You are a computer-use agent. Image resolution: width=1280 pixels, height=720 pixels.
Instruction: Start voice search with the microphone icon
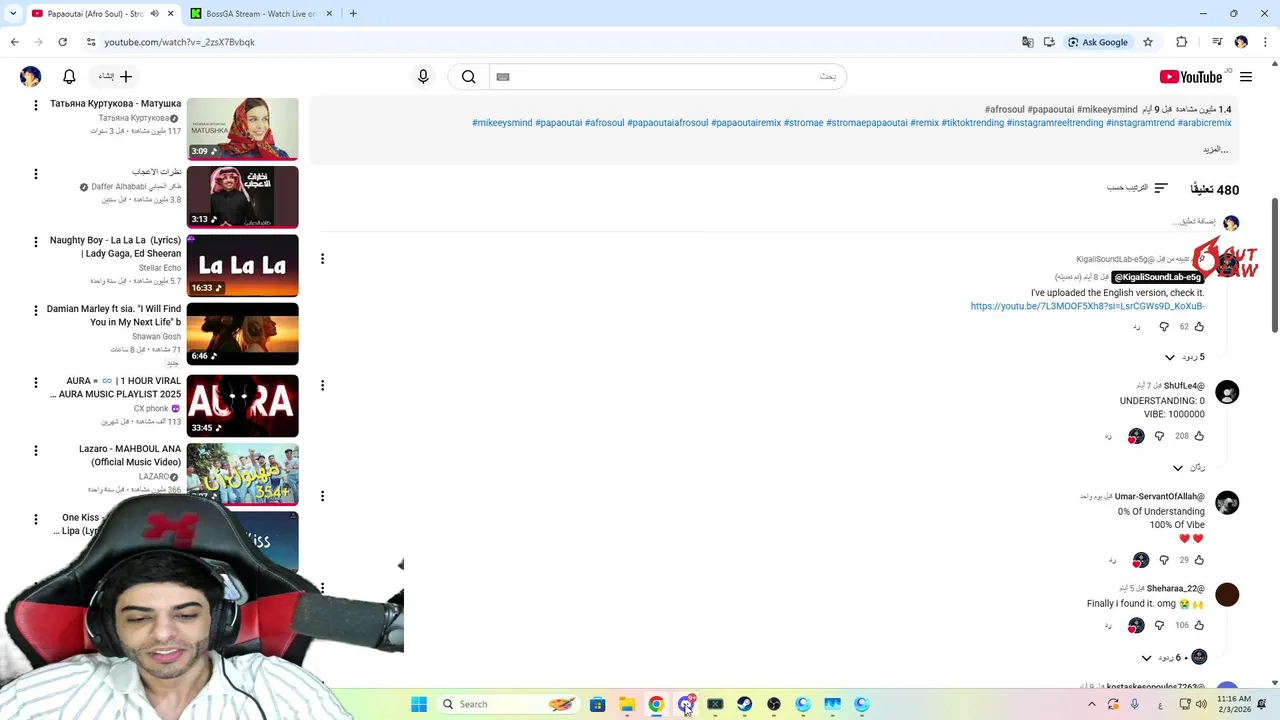(x=423, y=77)
